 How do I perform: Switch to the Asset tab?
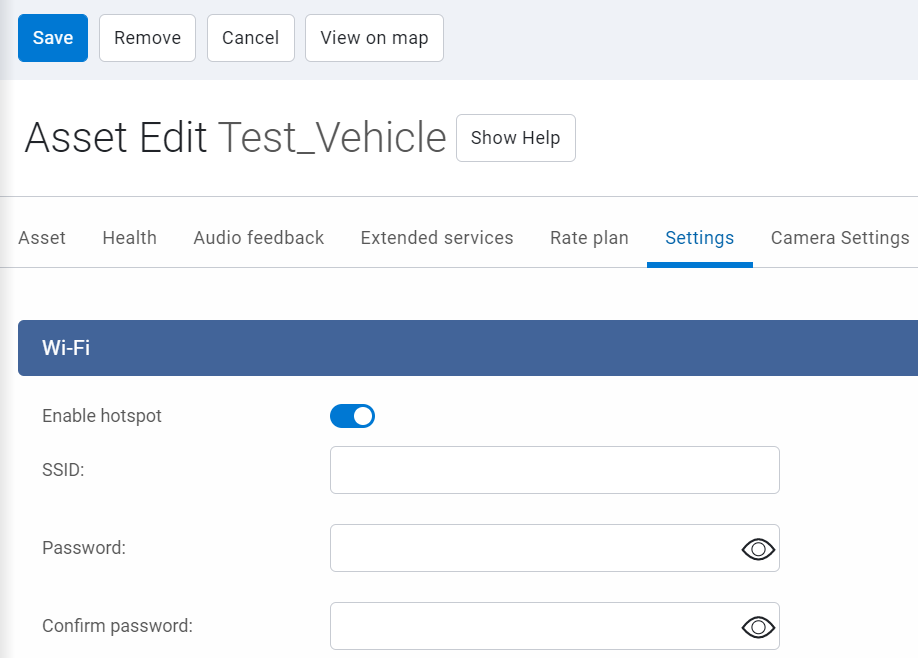point(42,238)
